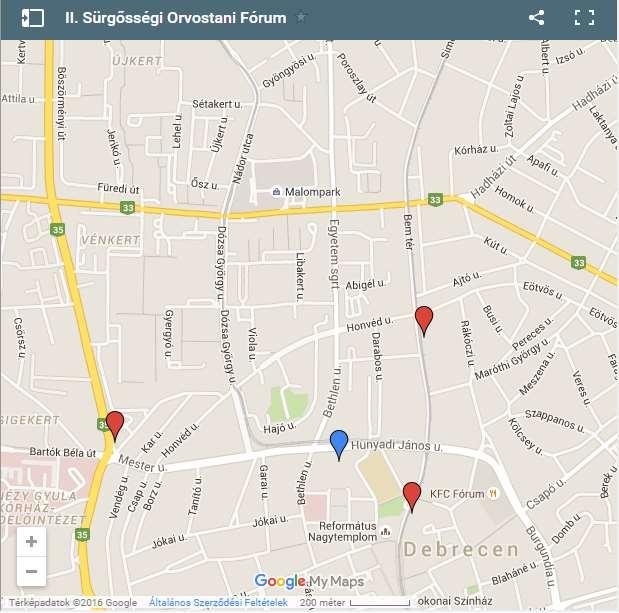This screenshot has height=613, width=619.
Task: View the map in full screen
Action: [584, 18]
